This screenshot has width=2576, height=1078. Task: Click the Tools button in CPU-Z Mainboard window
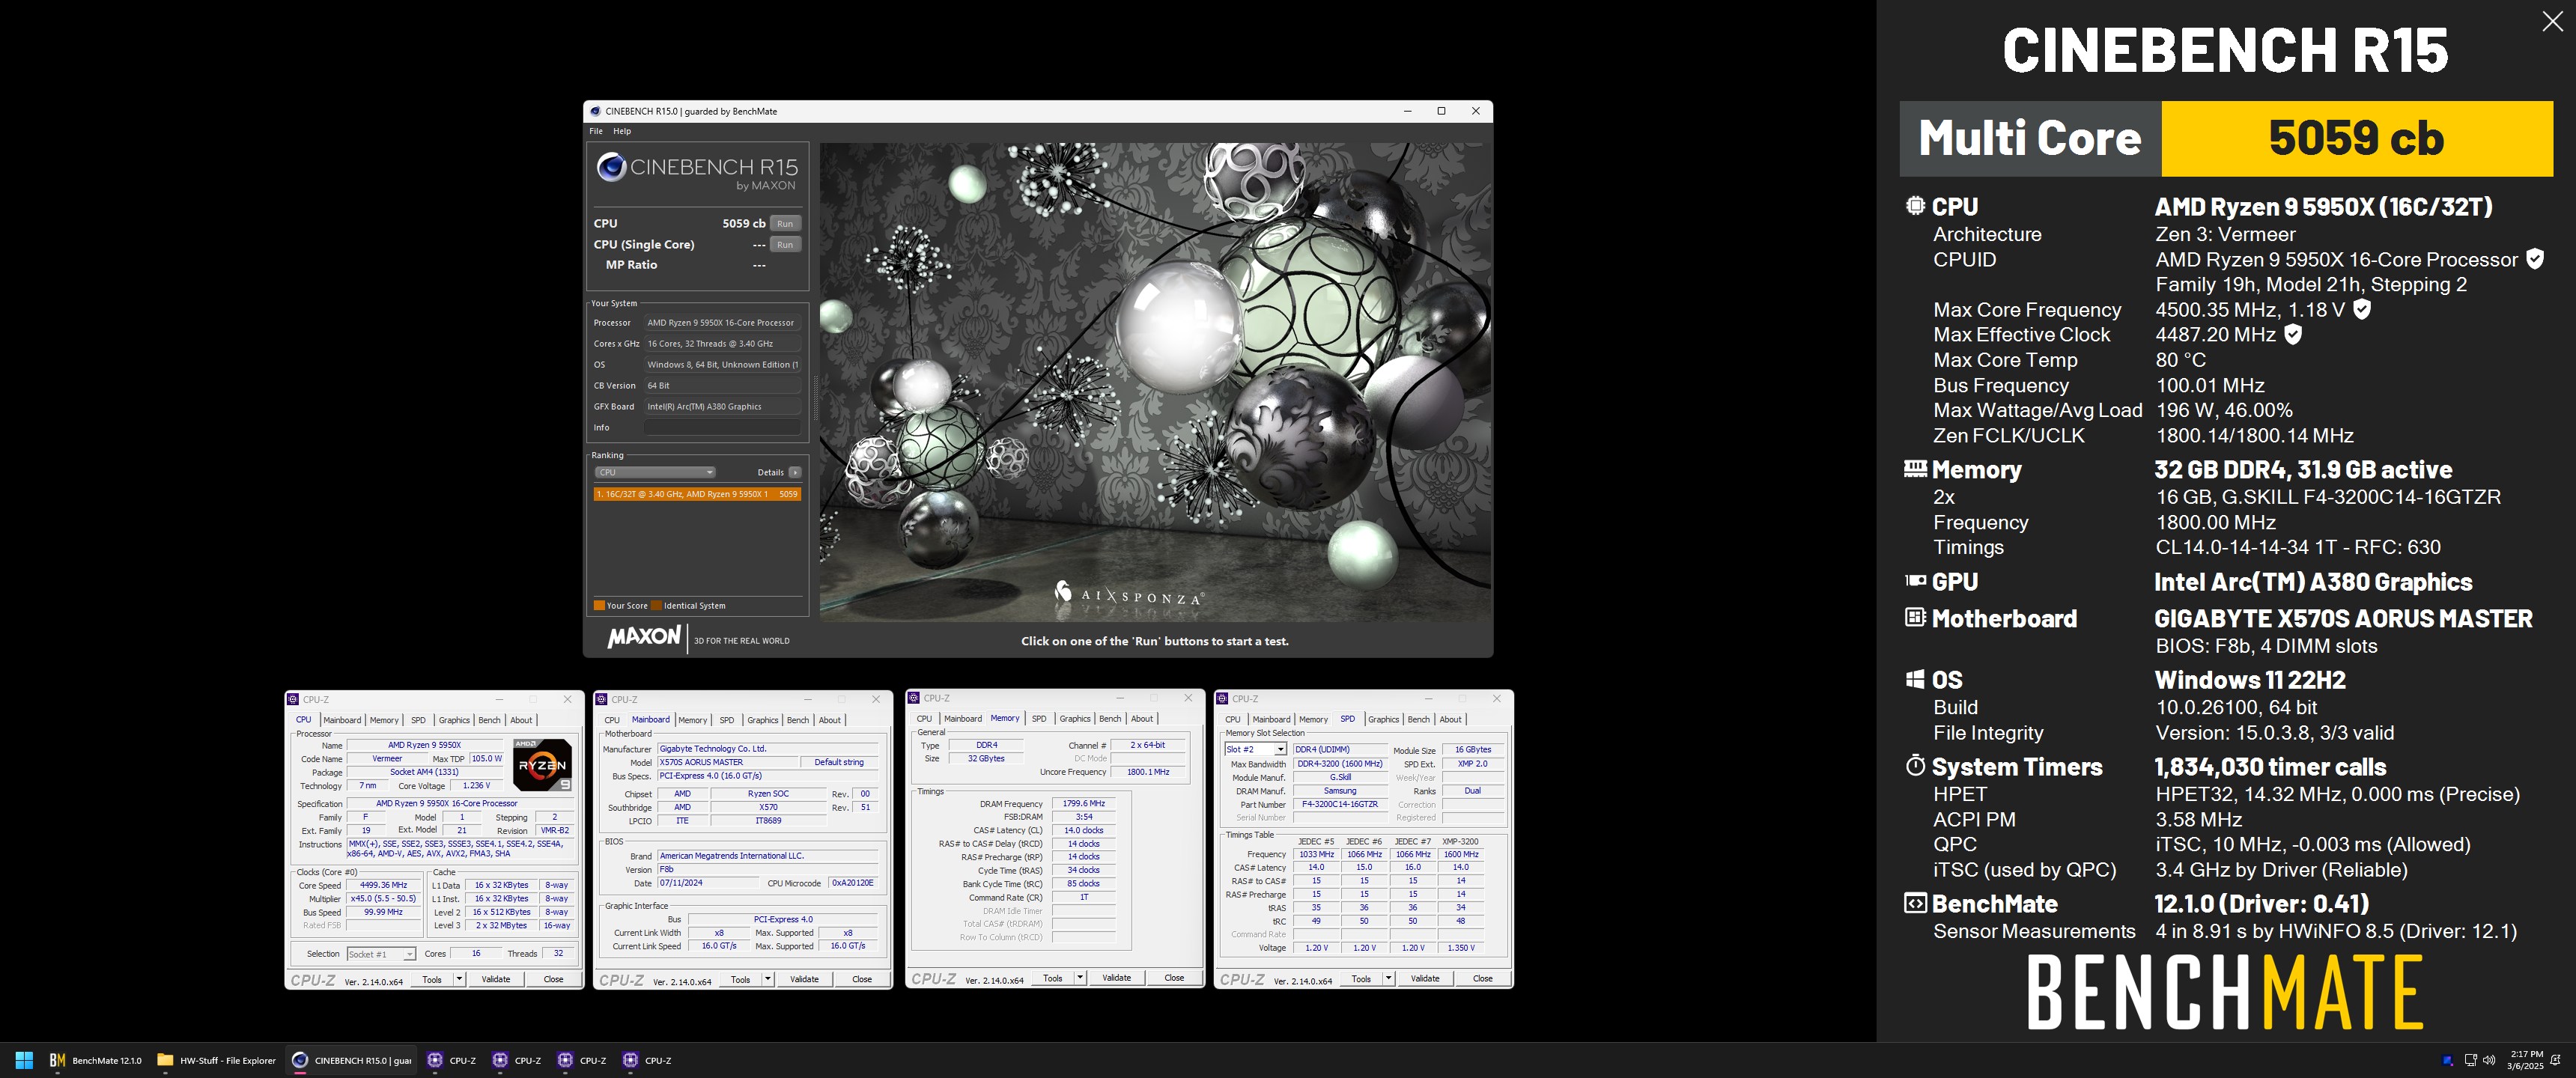pyautogui.click(x=741, y=979)
